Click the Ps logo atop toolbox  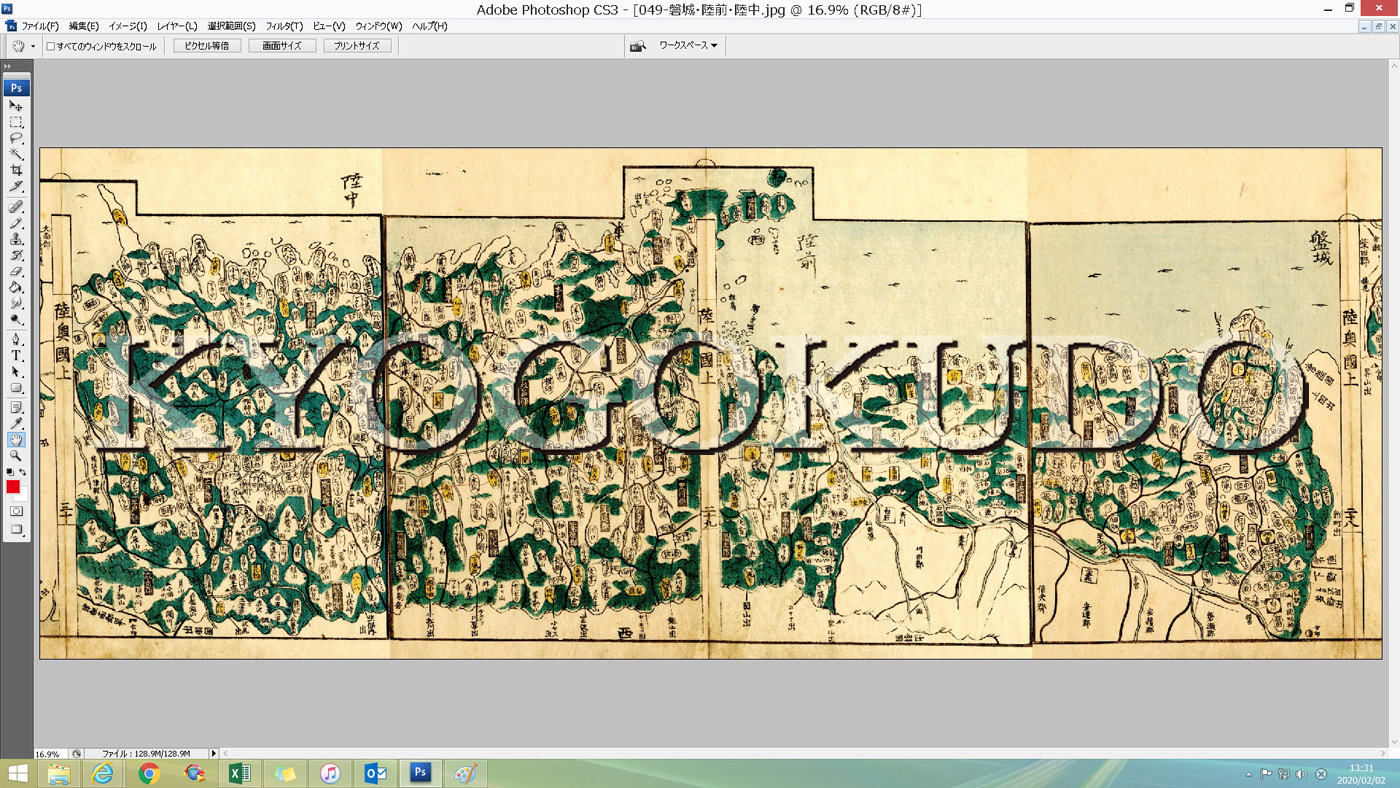click(x=16, y=87)
